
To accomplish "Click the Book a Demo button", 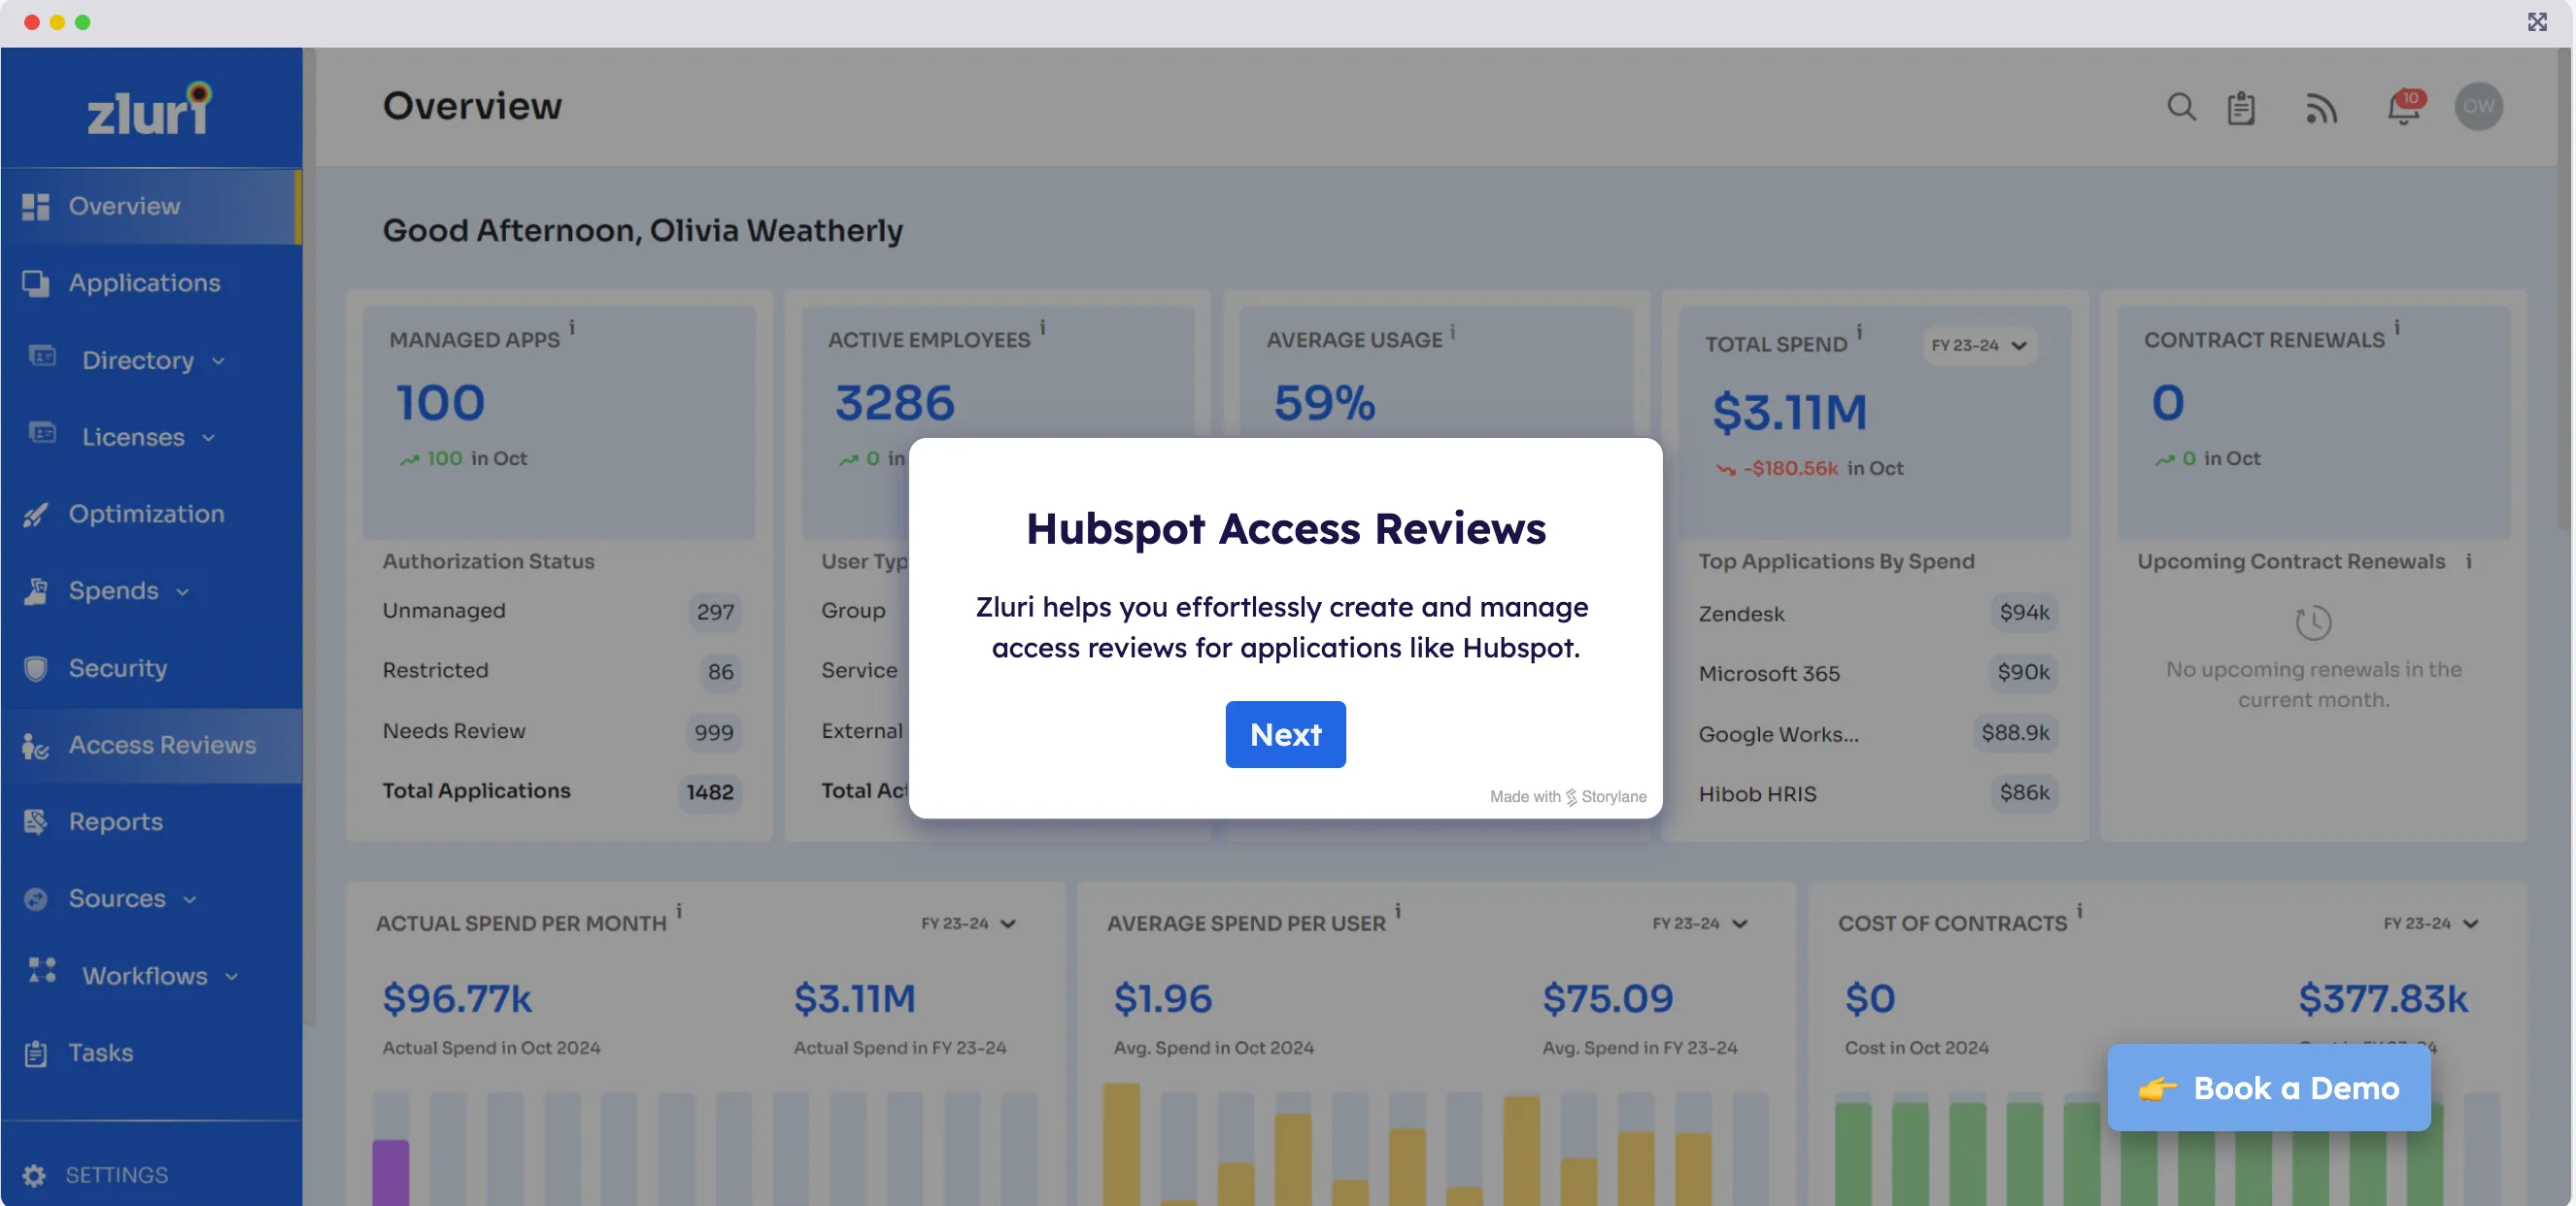I will tap(2268, 1087).
